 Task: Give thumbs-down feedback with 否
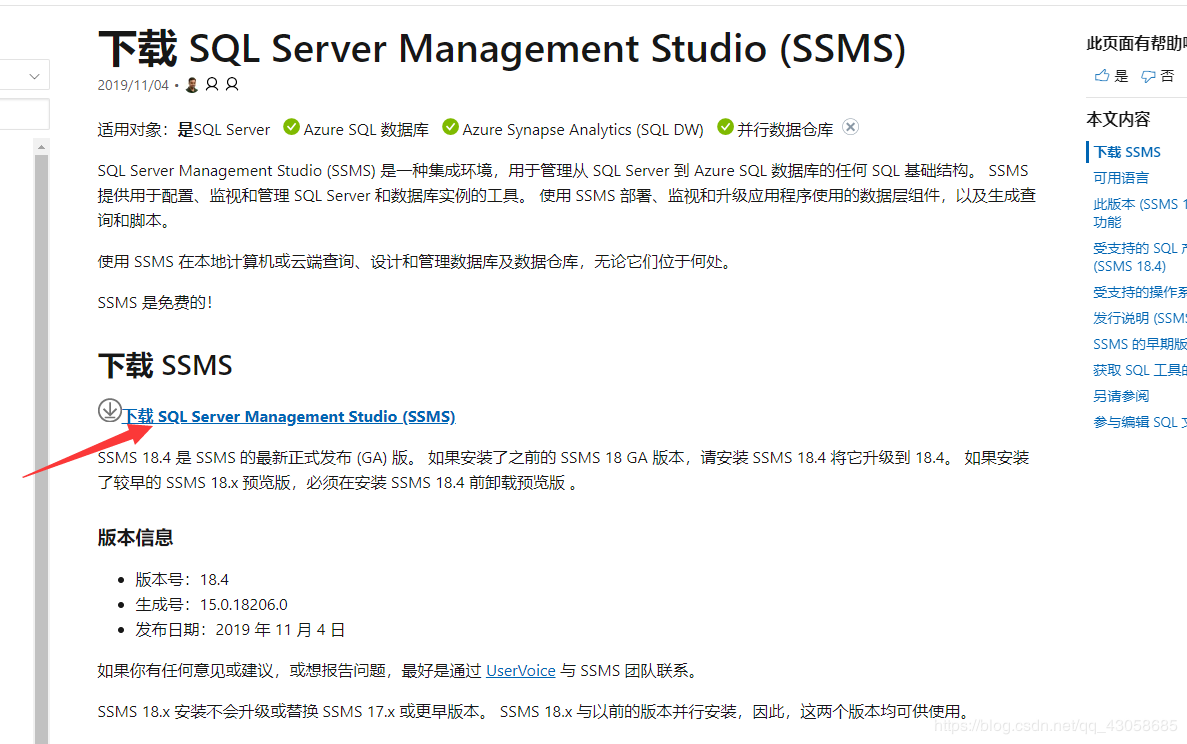tap(1158, 74)
